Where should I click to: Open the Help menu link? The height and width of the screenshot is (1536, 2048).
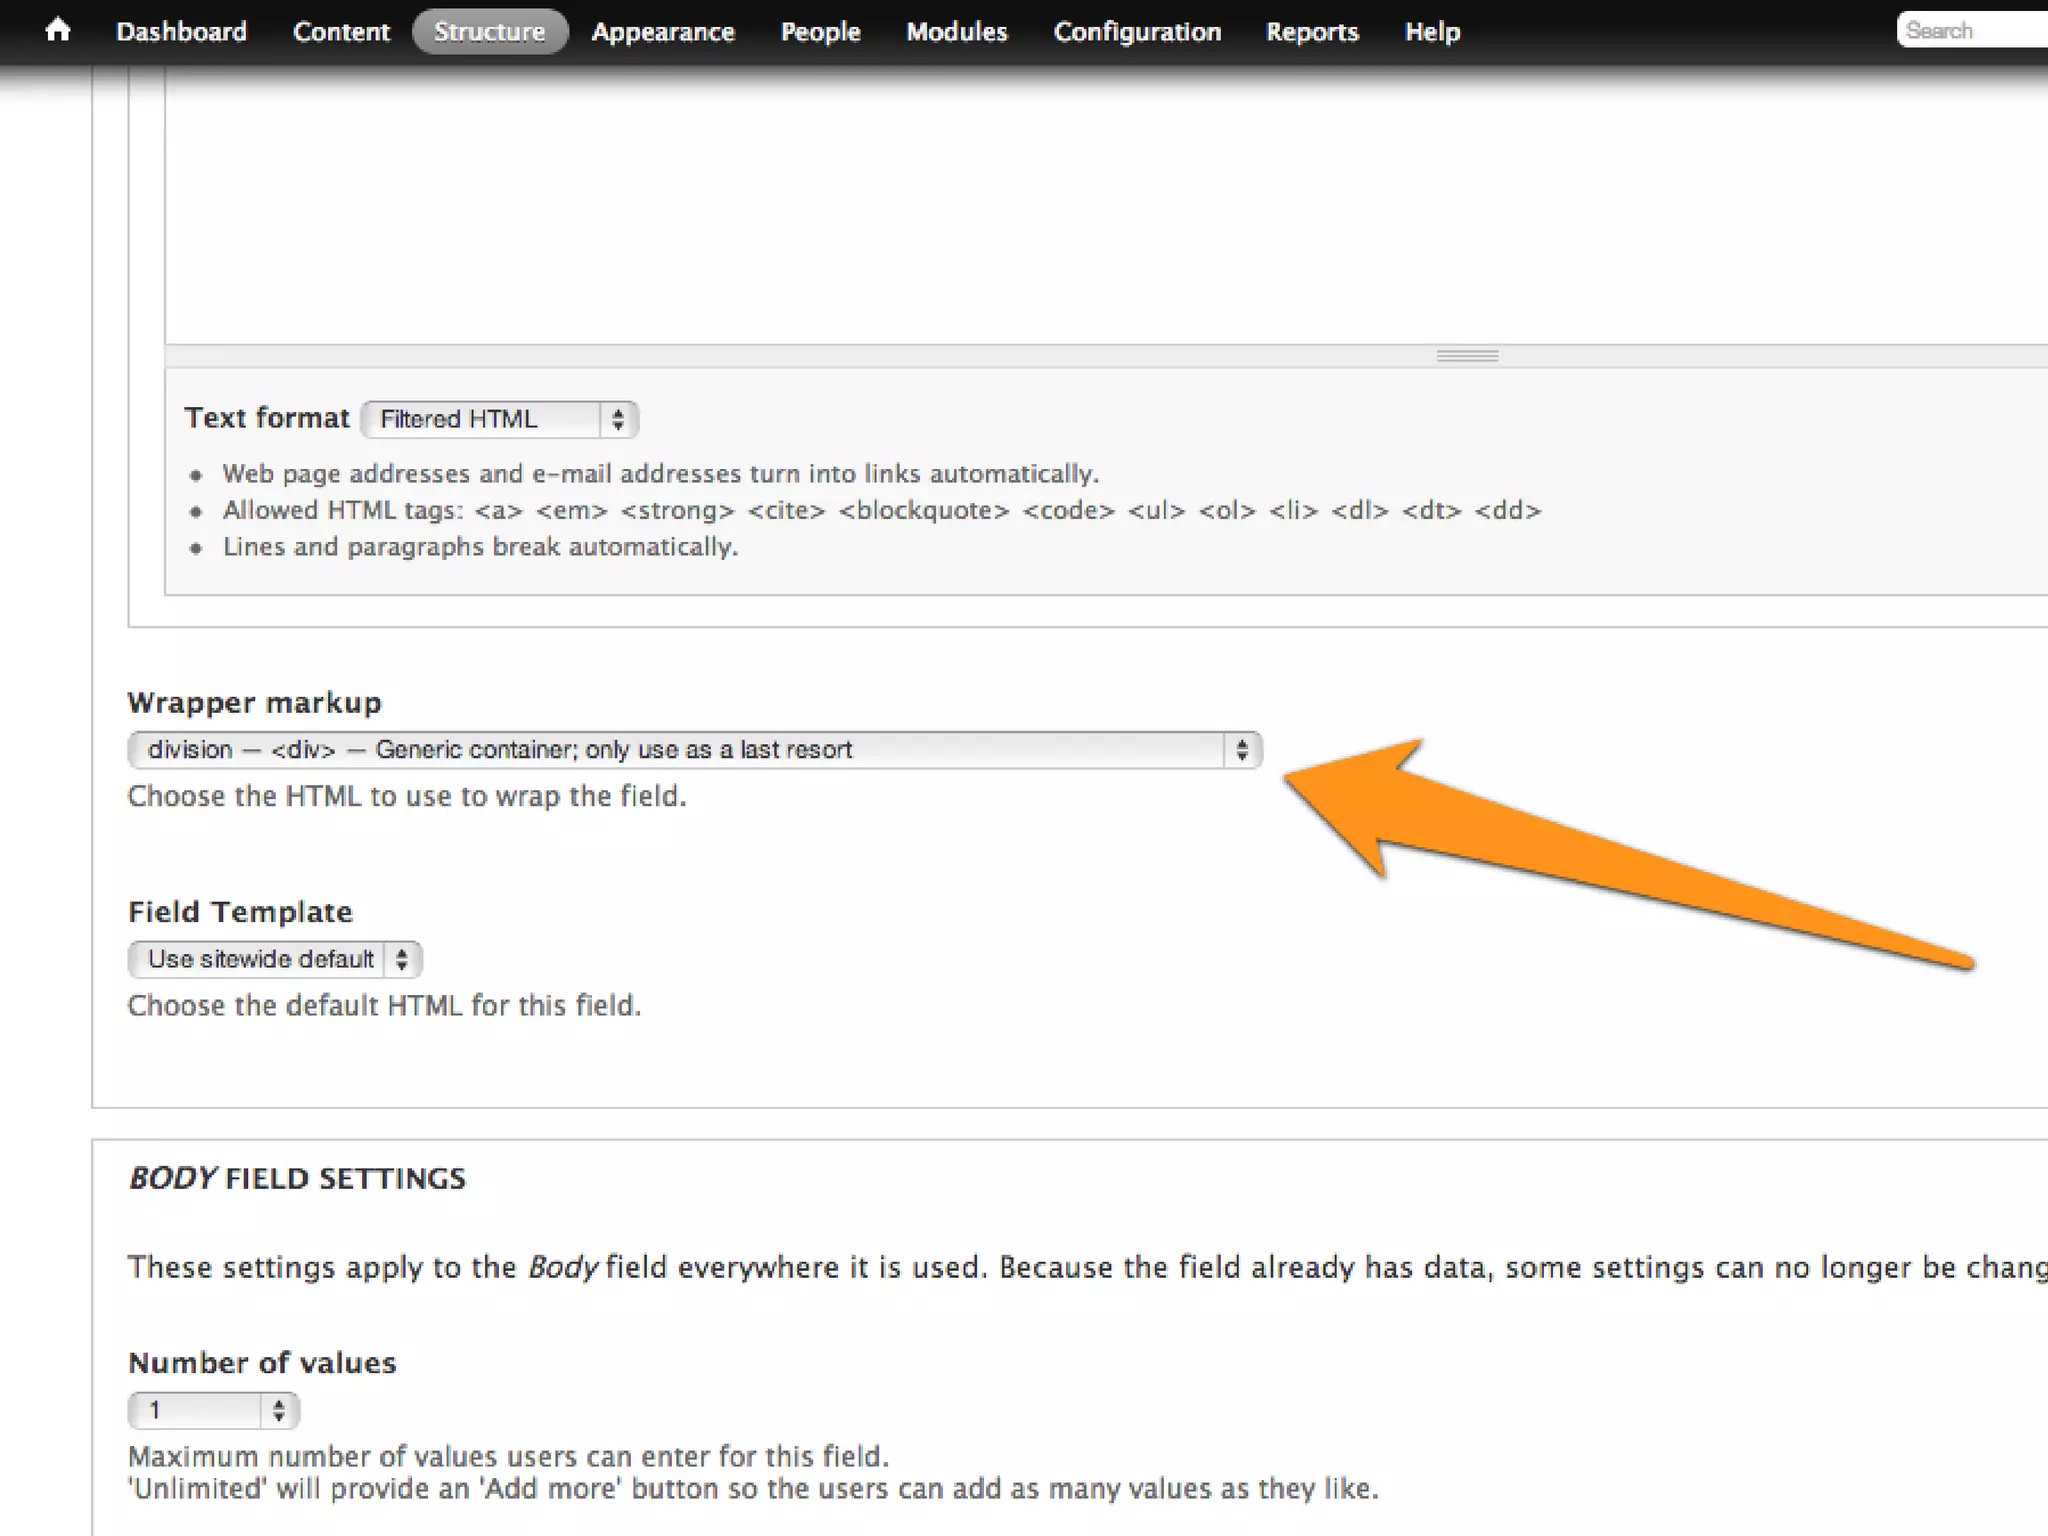point(1432,32)
